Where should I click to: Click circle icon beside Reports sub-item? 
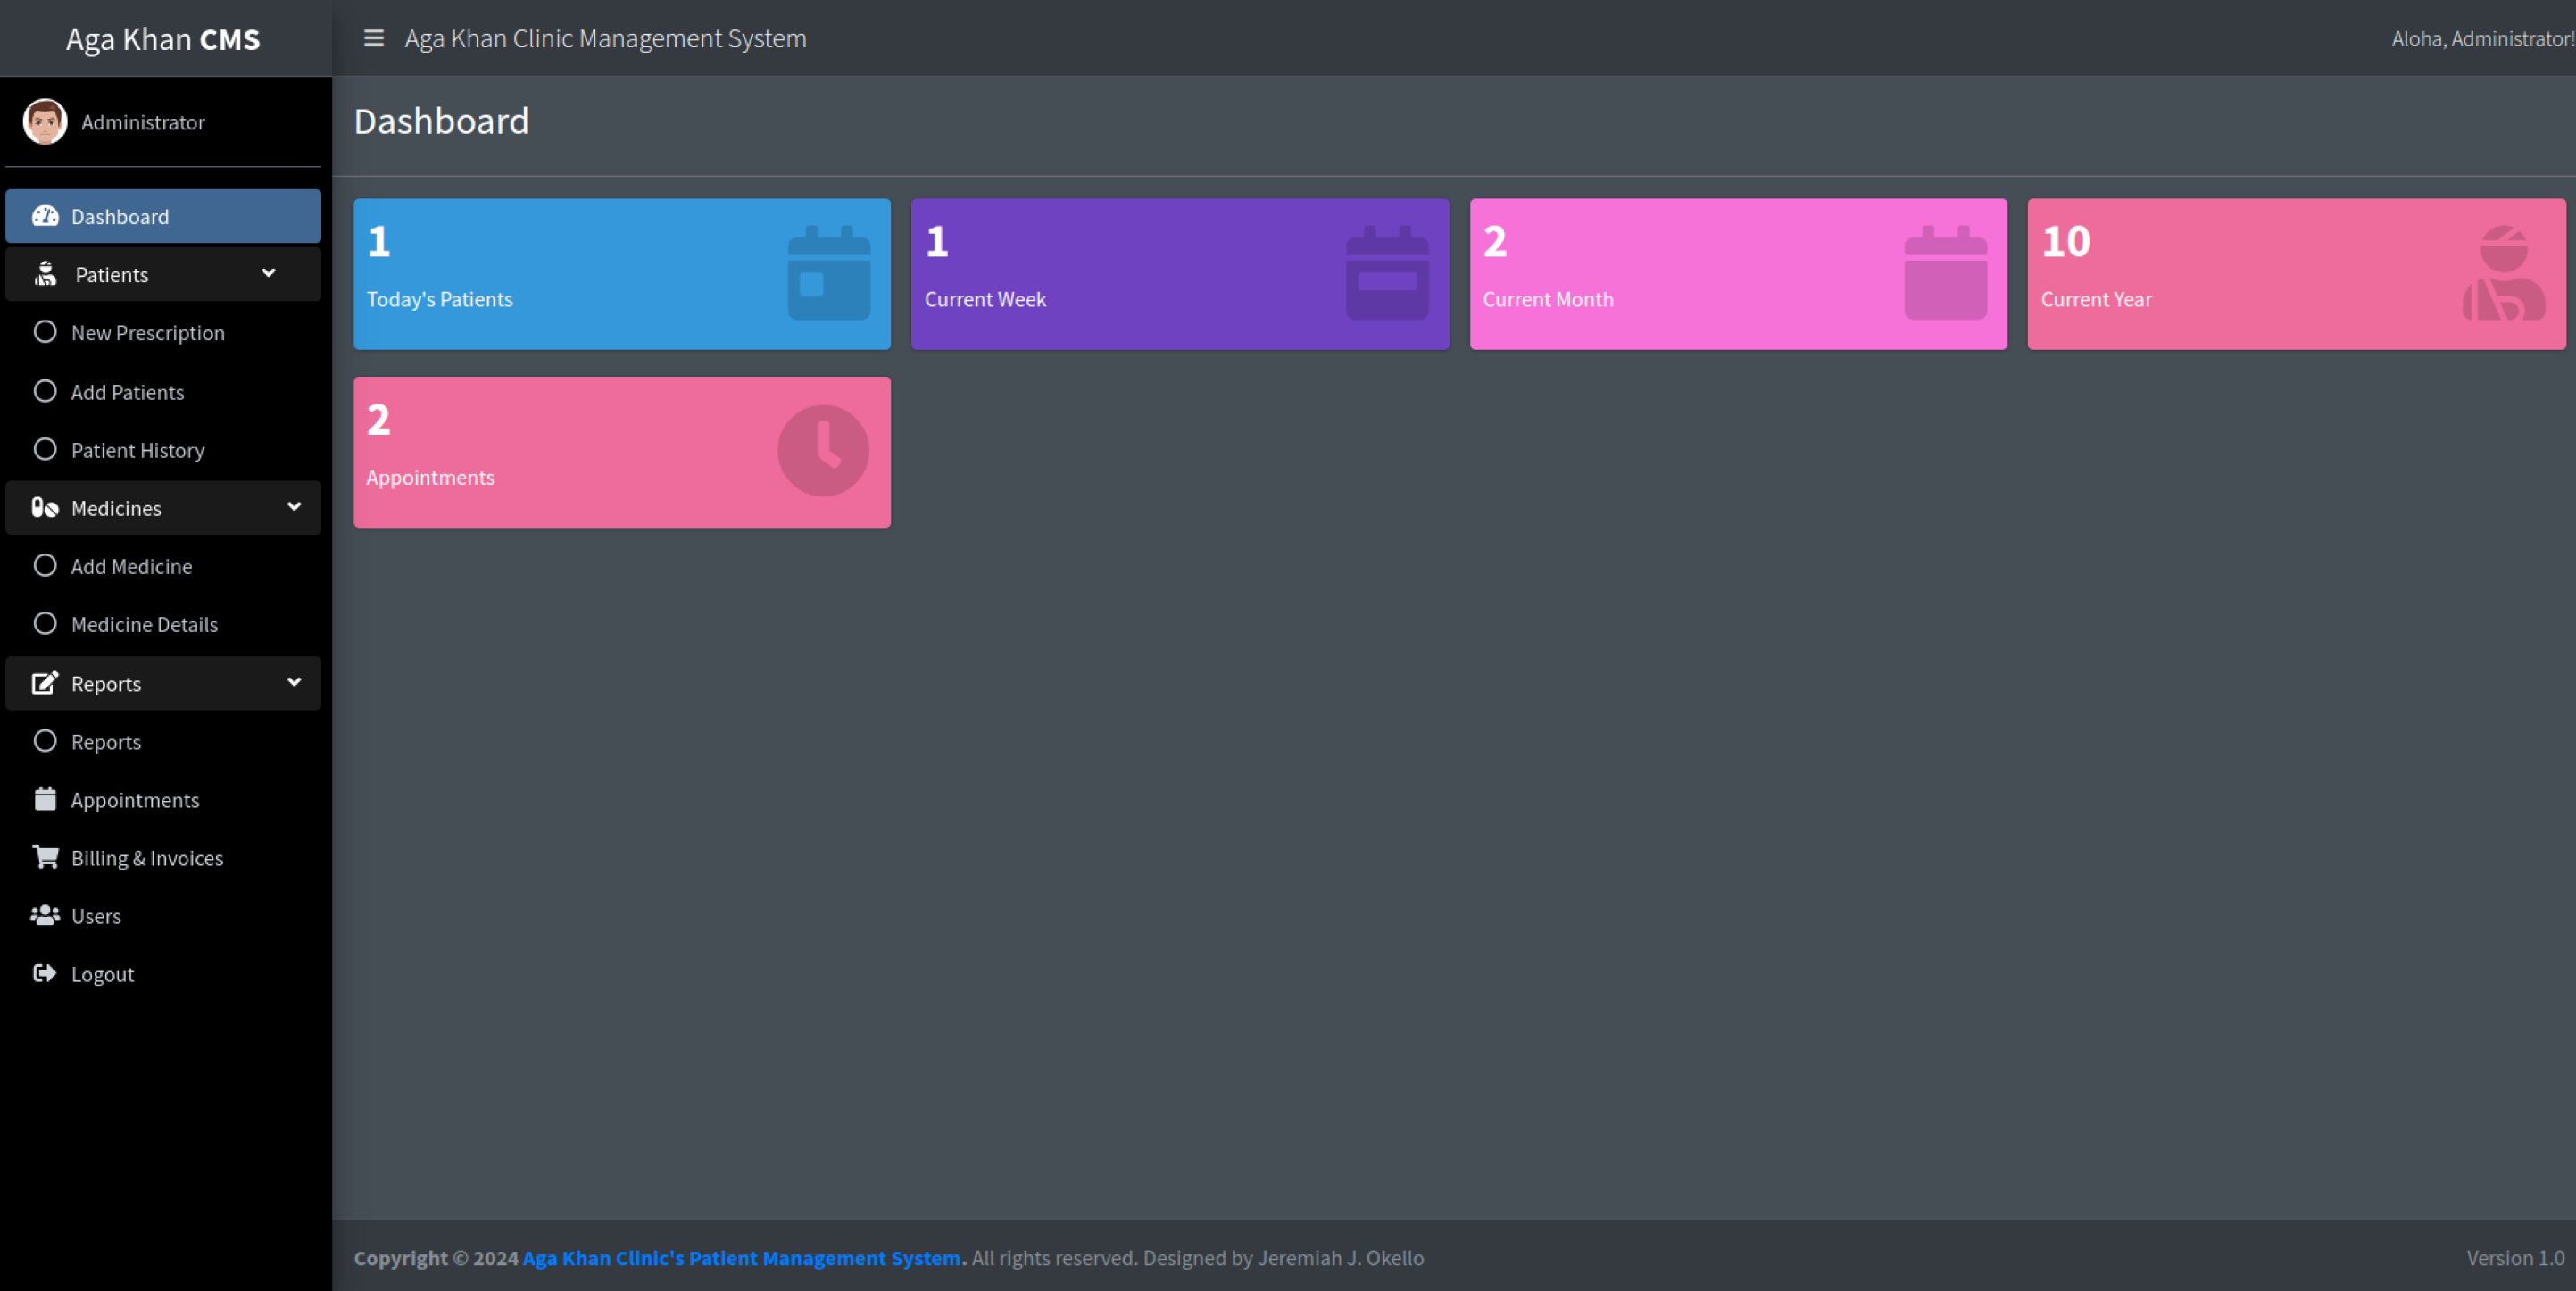point(45,741)
